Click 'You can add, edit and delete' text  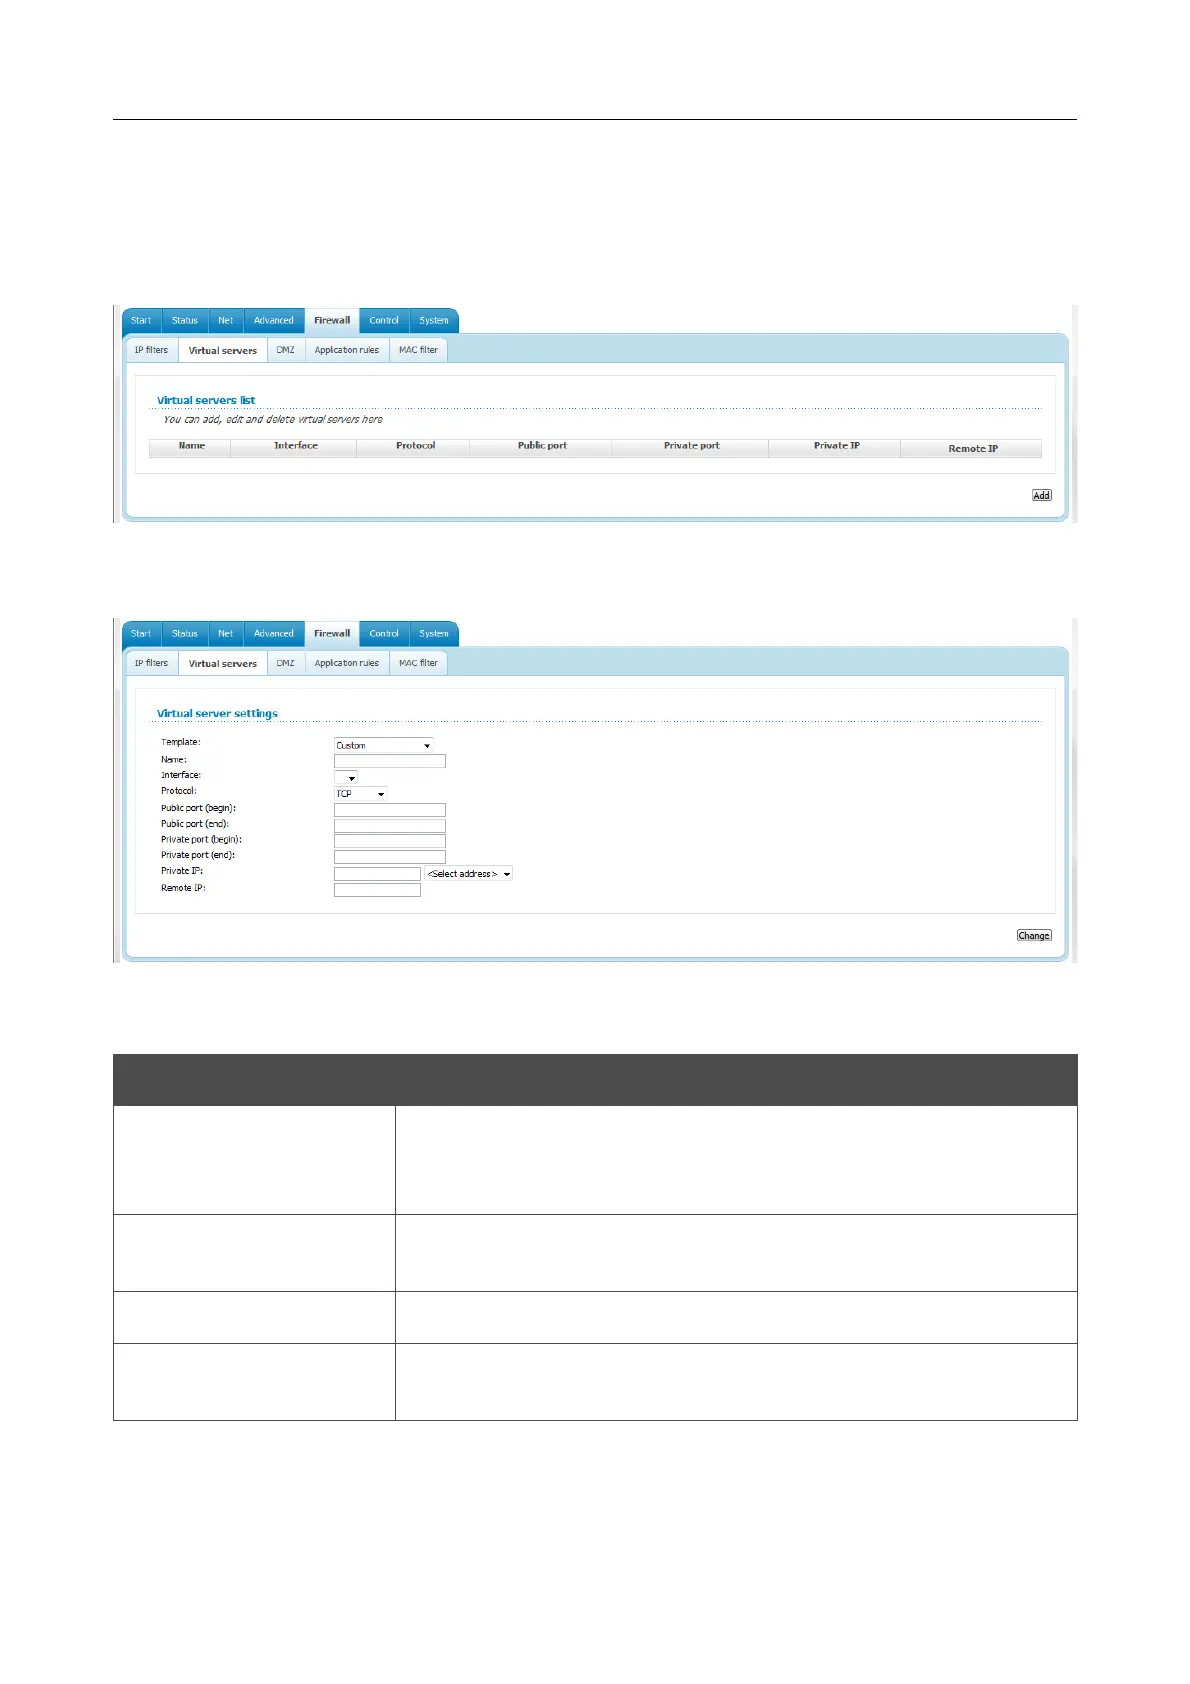[x=273, y=419]
